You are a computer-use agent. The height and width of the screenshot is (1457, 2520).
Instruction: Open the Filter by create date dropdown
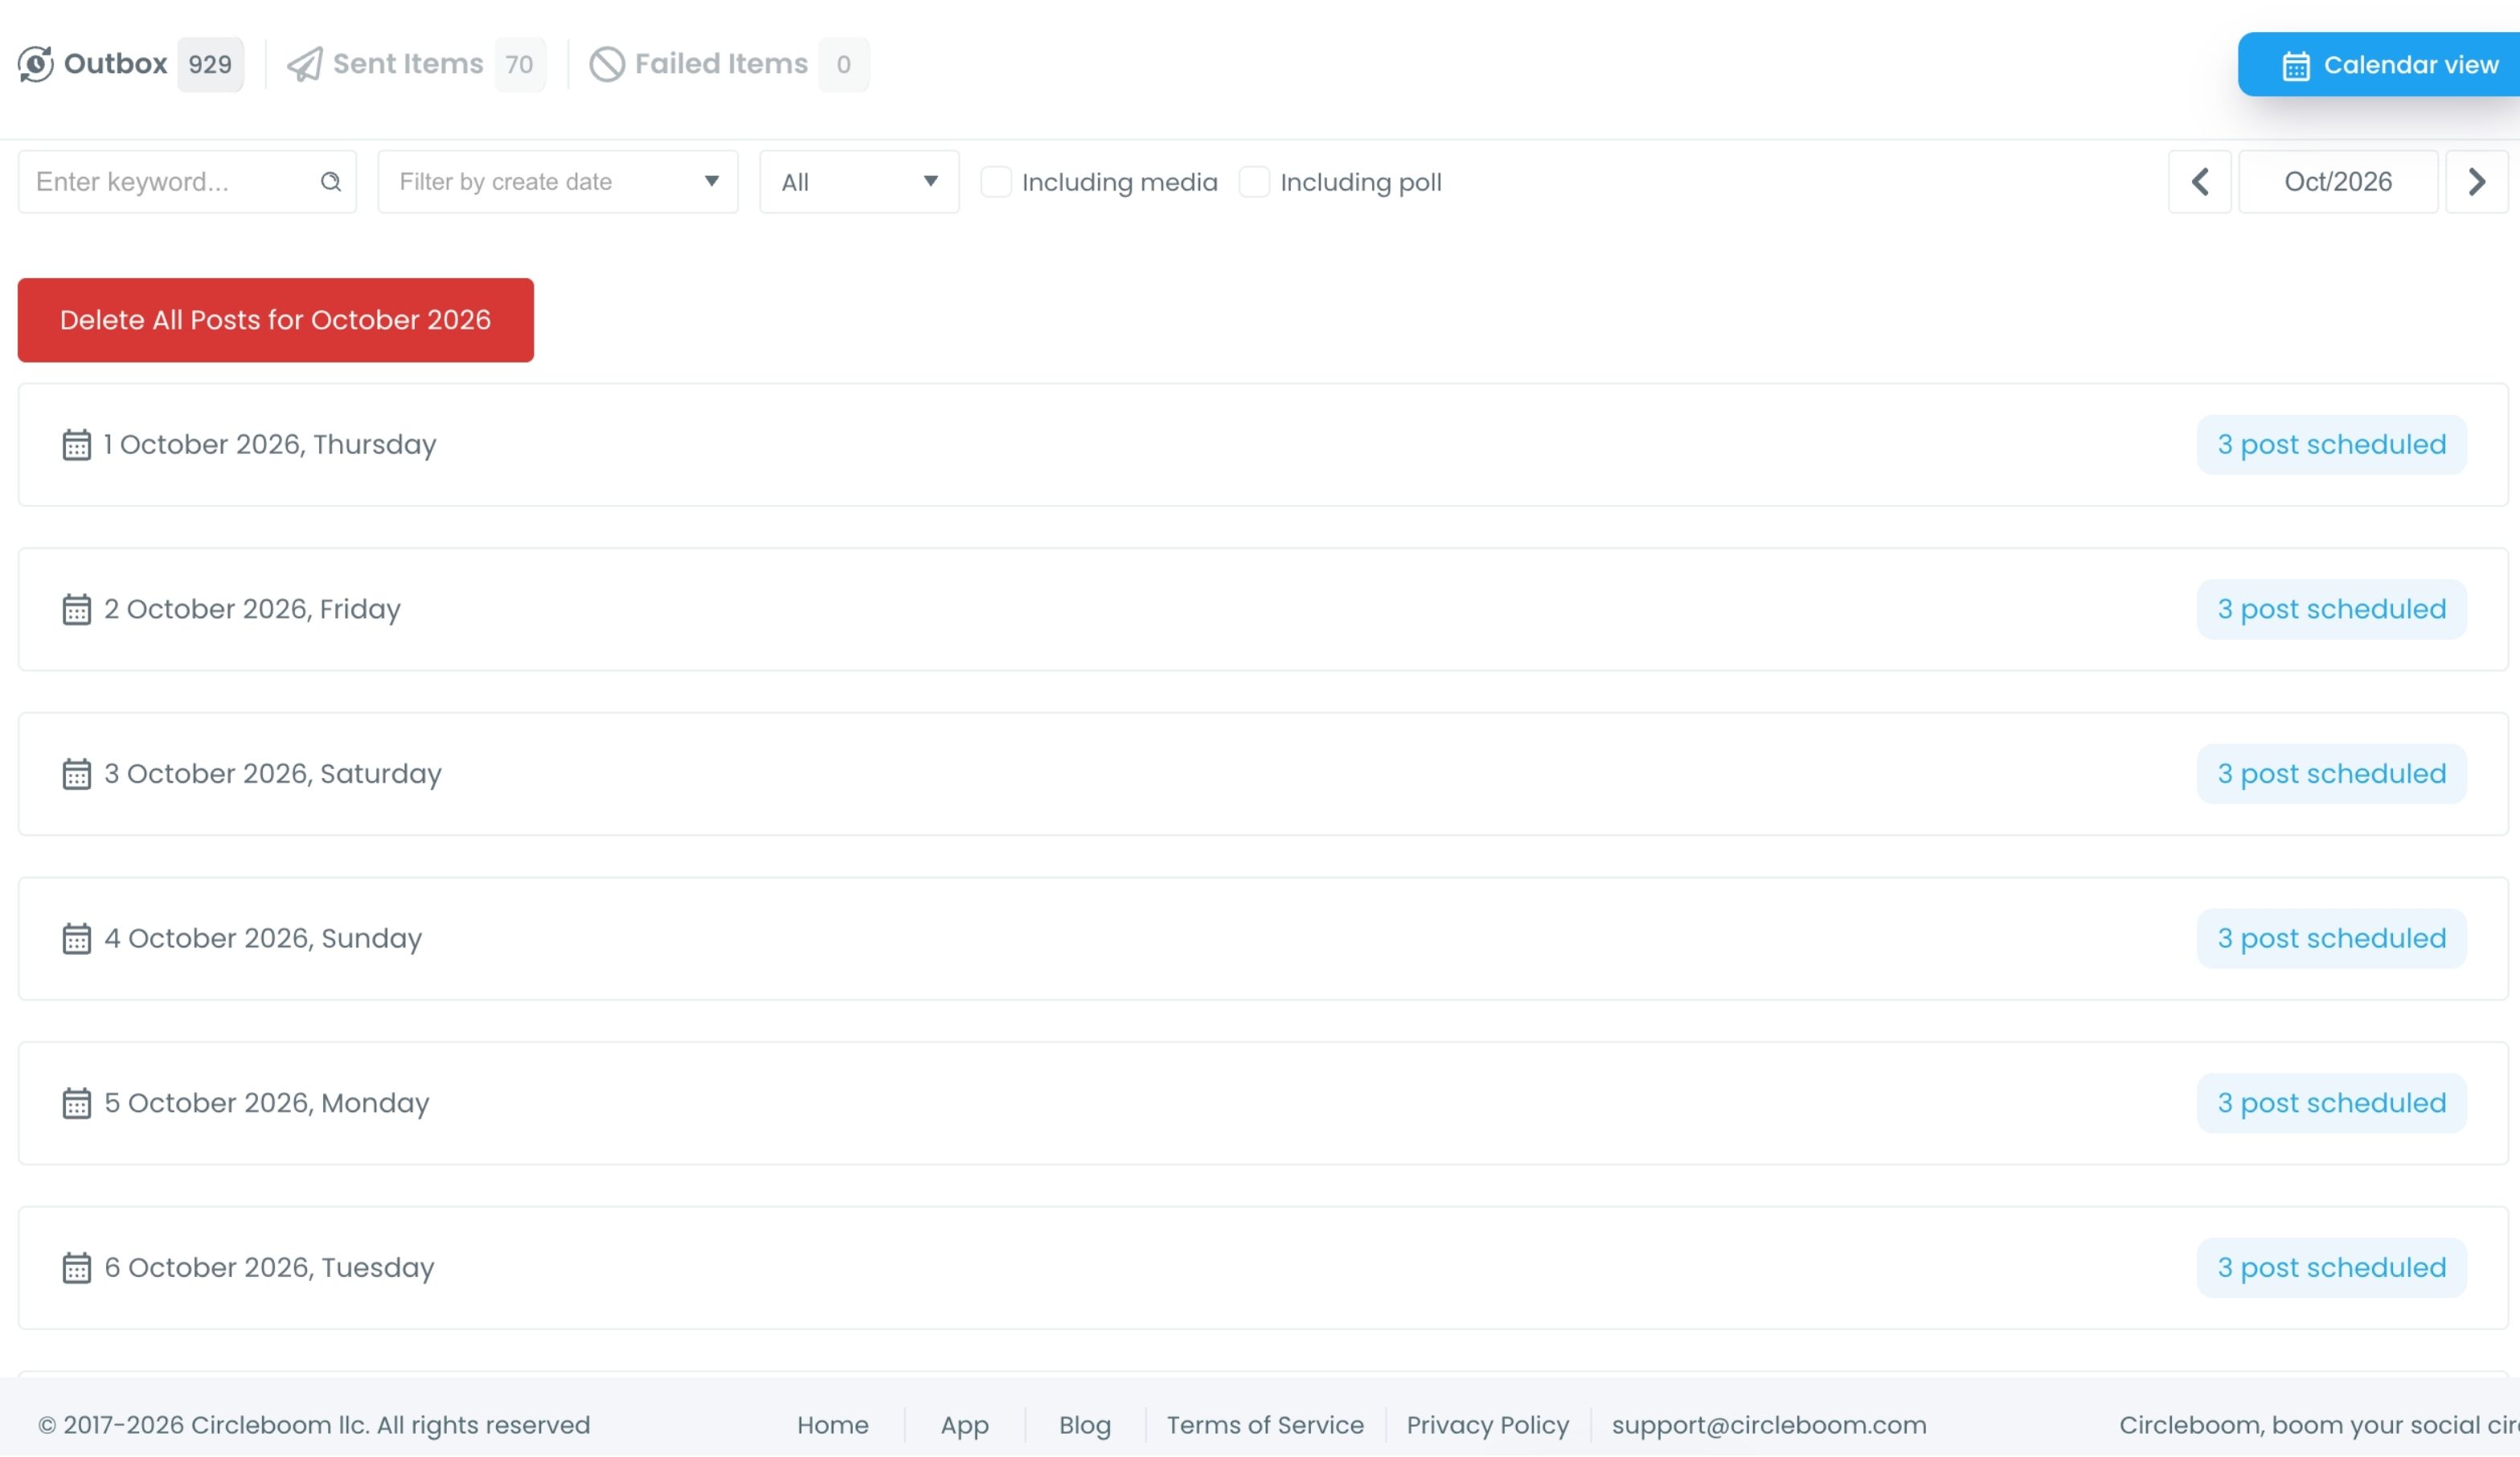[558, 182]
